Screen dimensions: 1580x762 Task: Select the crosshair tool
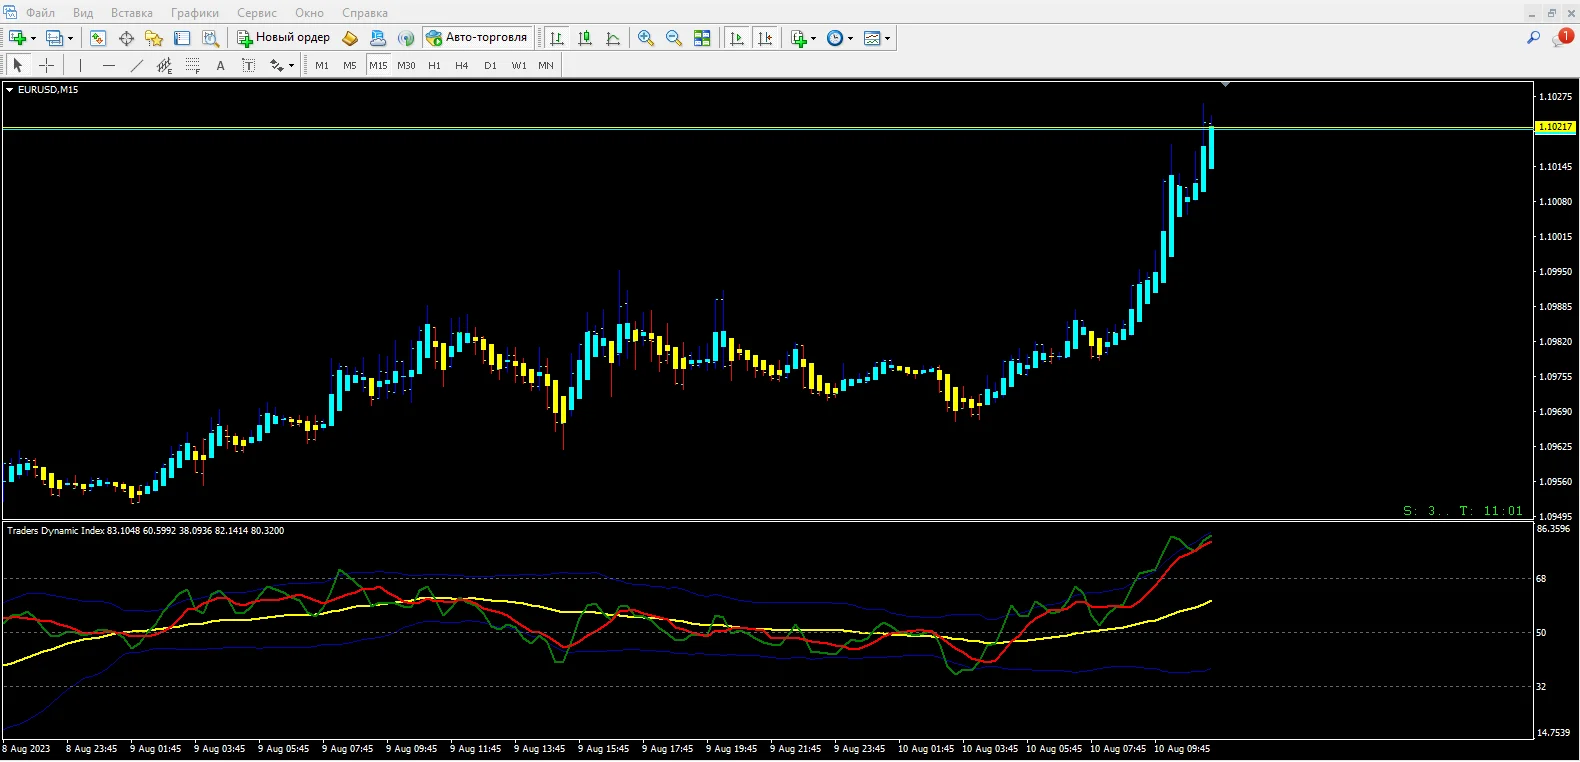point(46,65)
